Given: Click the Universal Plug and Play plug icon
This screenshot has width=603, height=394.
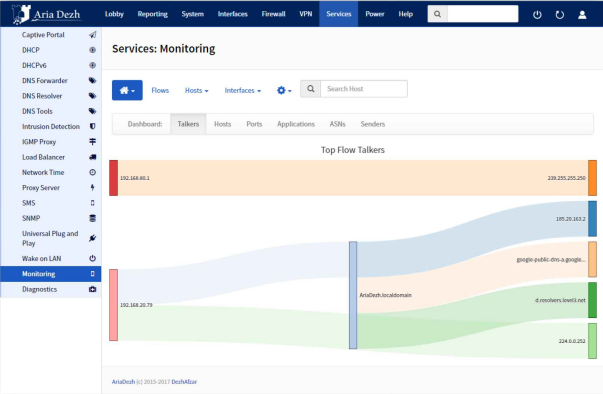Looking at the screenshot, I should [x=92, y=238].
